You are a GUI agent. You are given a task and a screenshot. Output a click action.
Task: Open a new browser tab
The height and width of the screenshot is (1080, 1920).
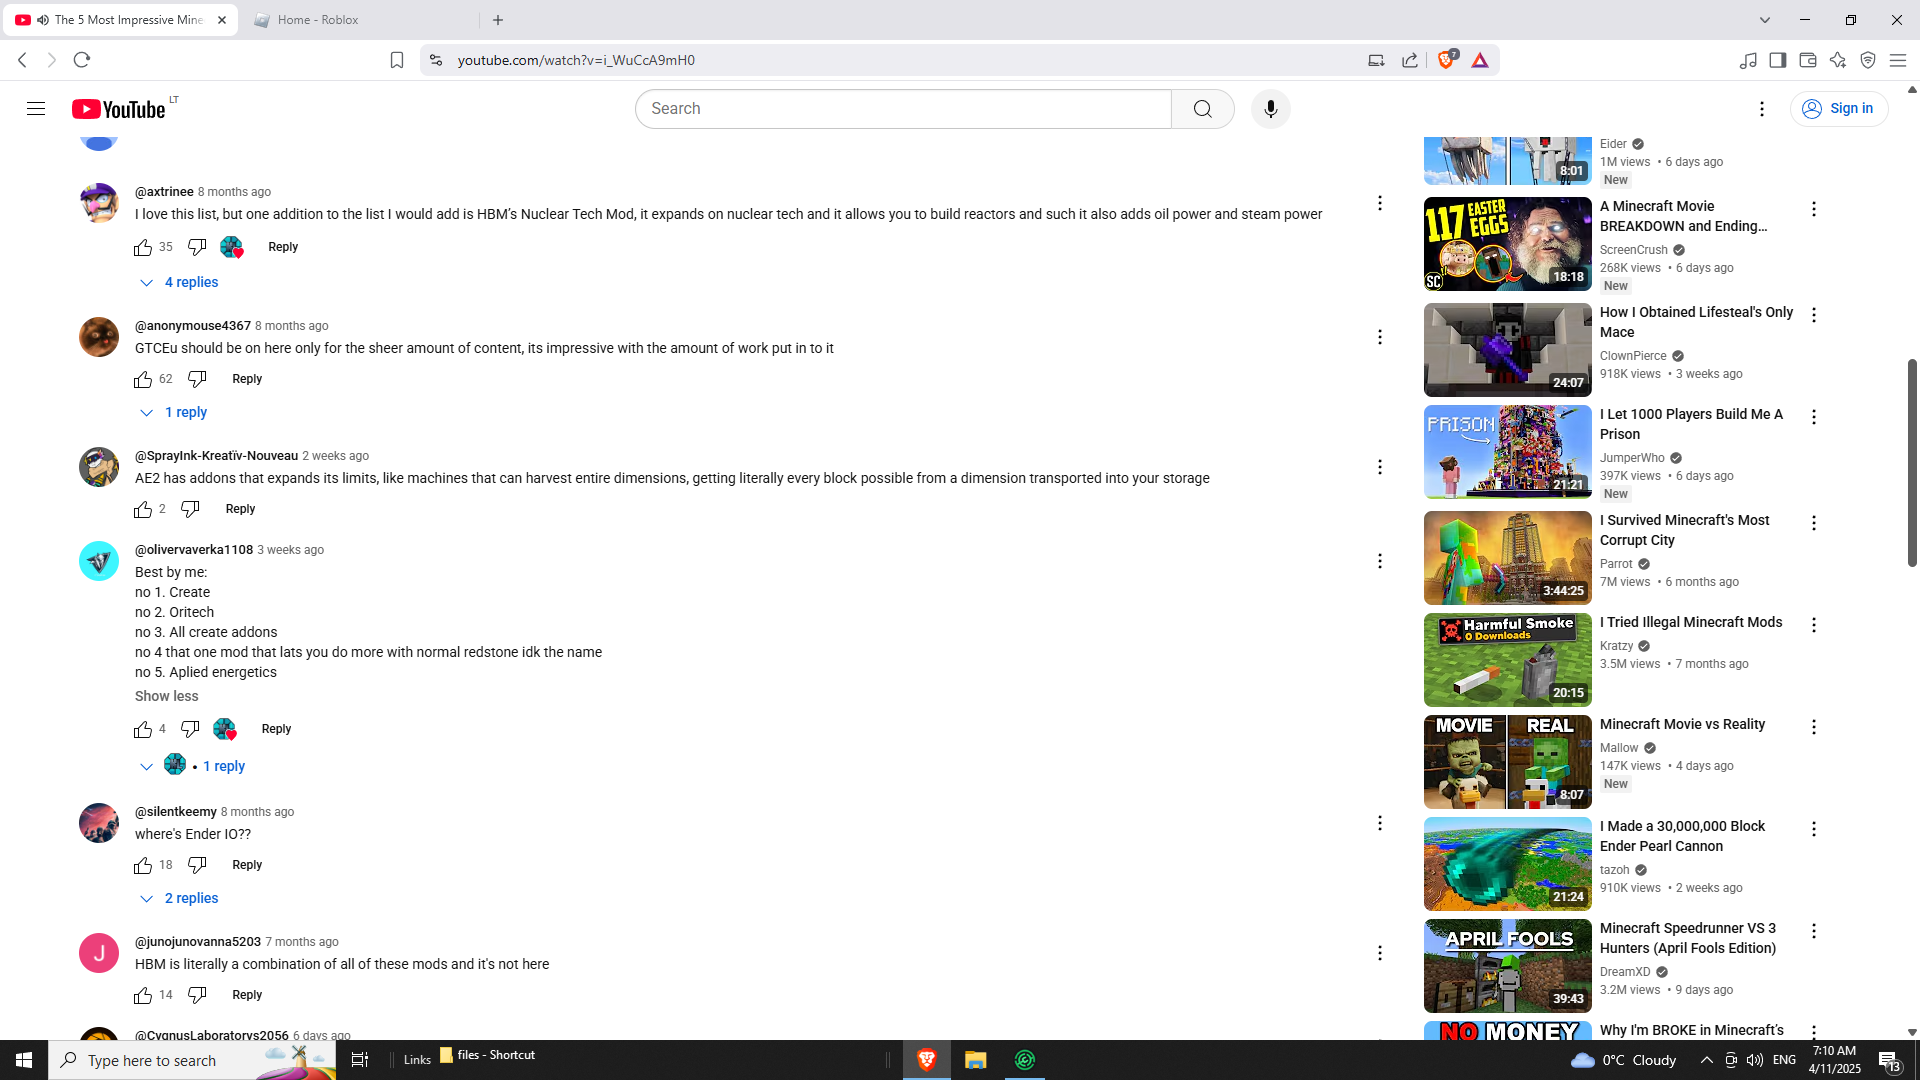(x=498, y=20)
